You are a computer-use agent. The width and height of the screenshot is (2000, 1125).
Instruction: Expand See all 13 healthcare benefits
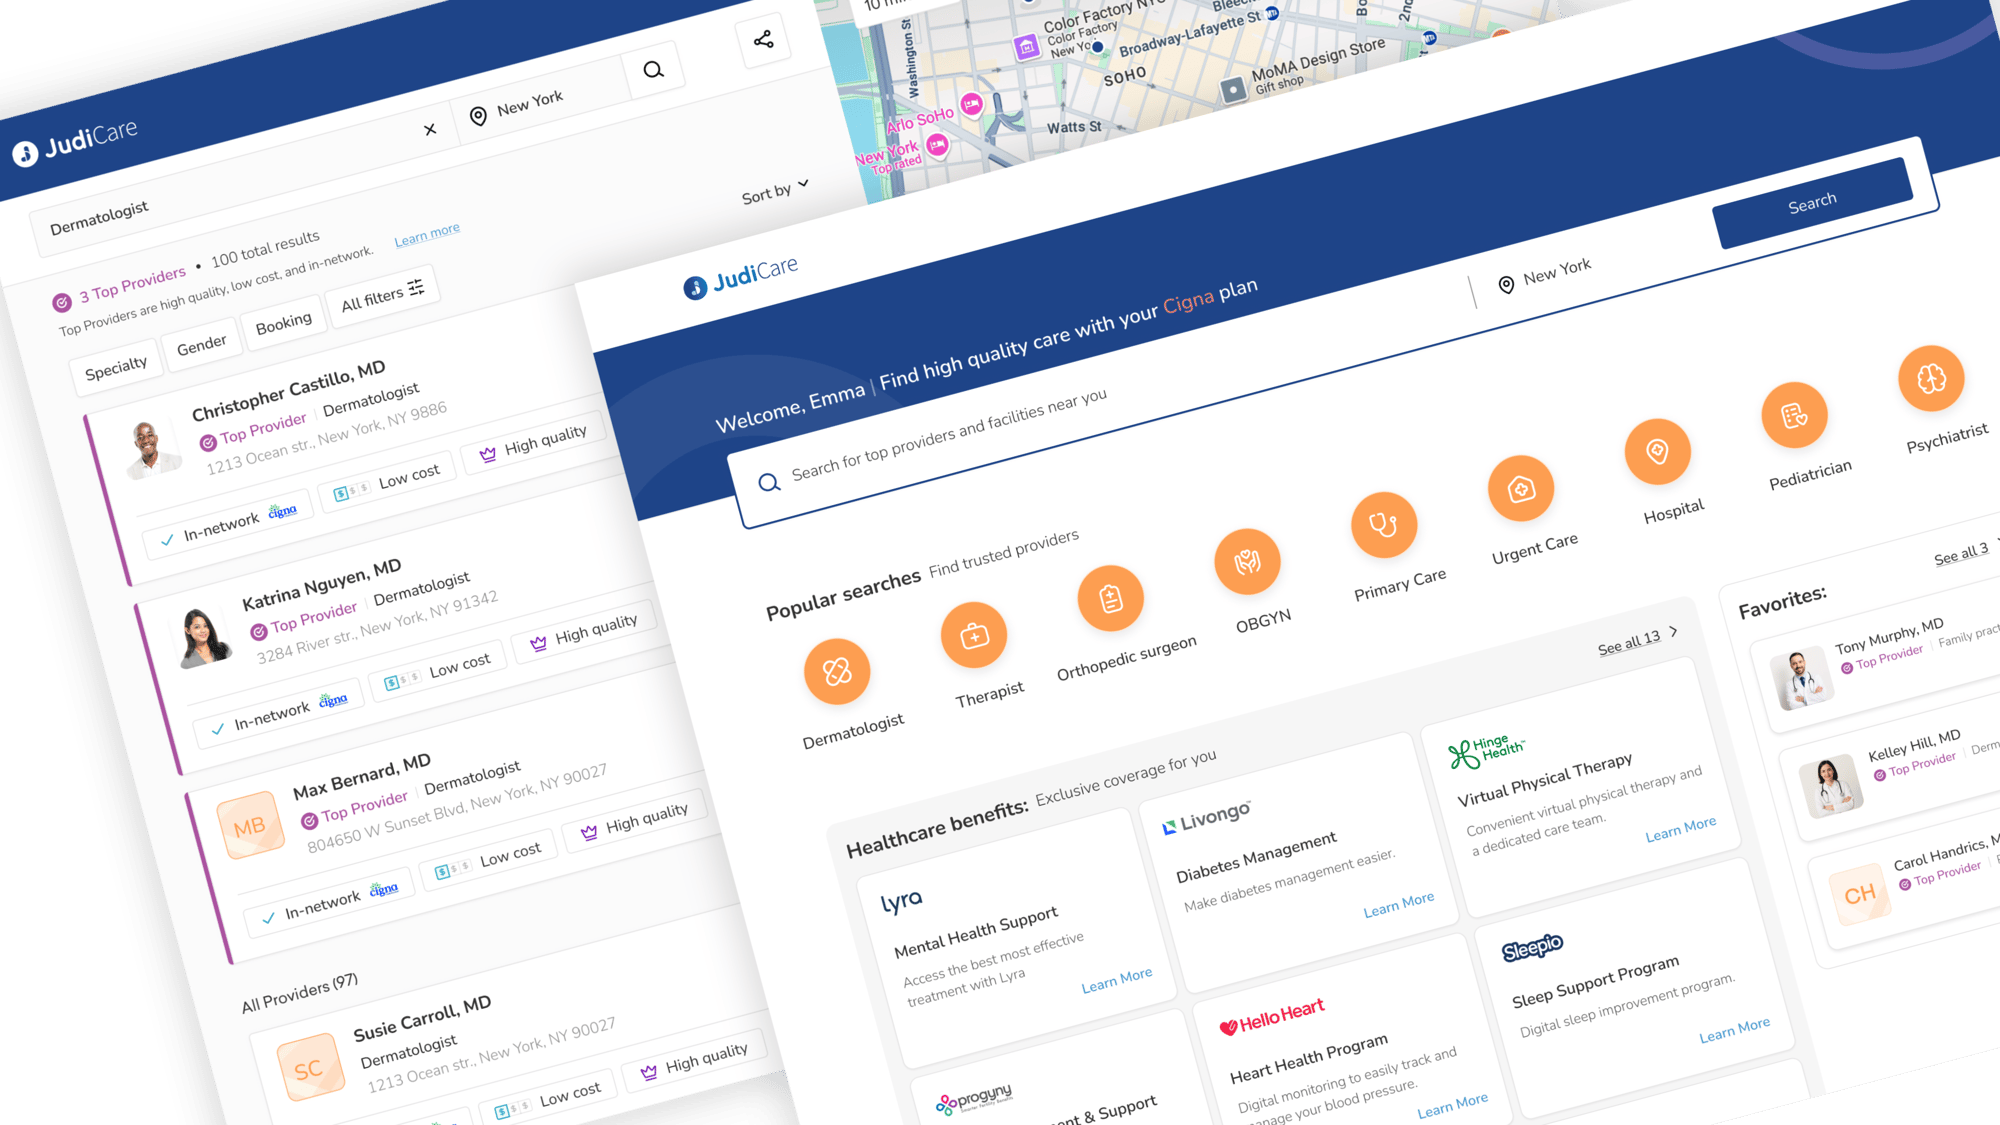(1638, 640)
